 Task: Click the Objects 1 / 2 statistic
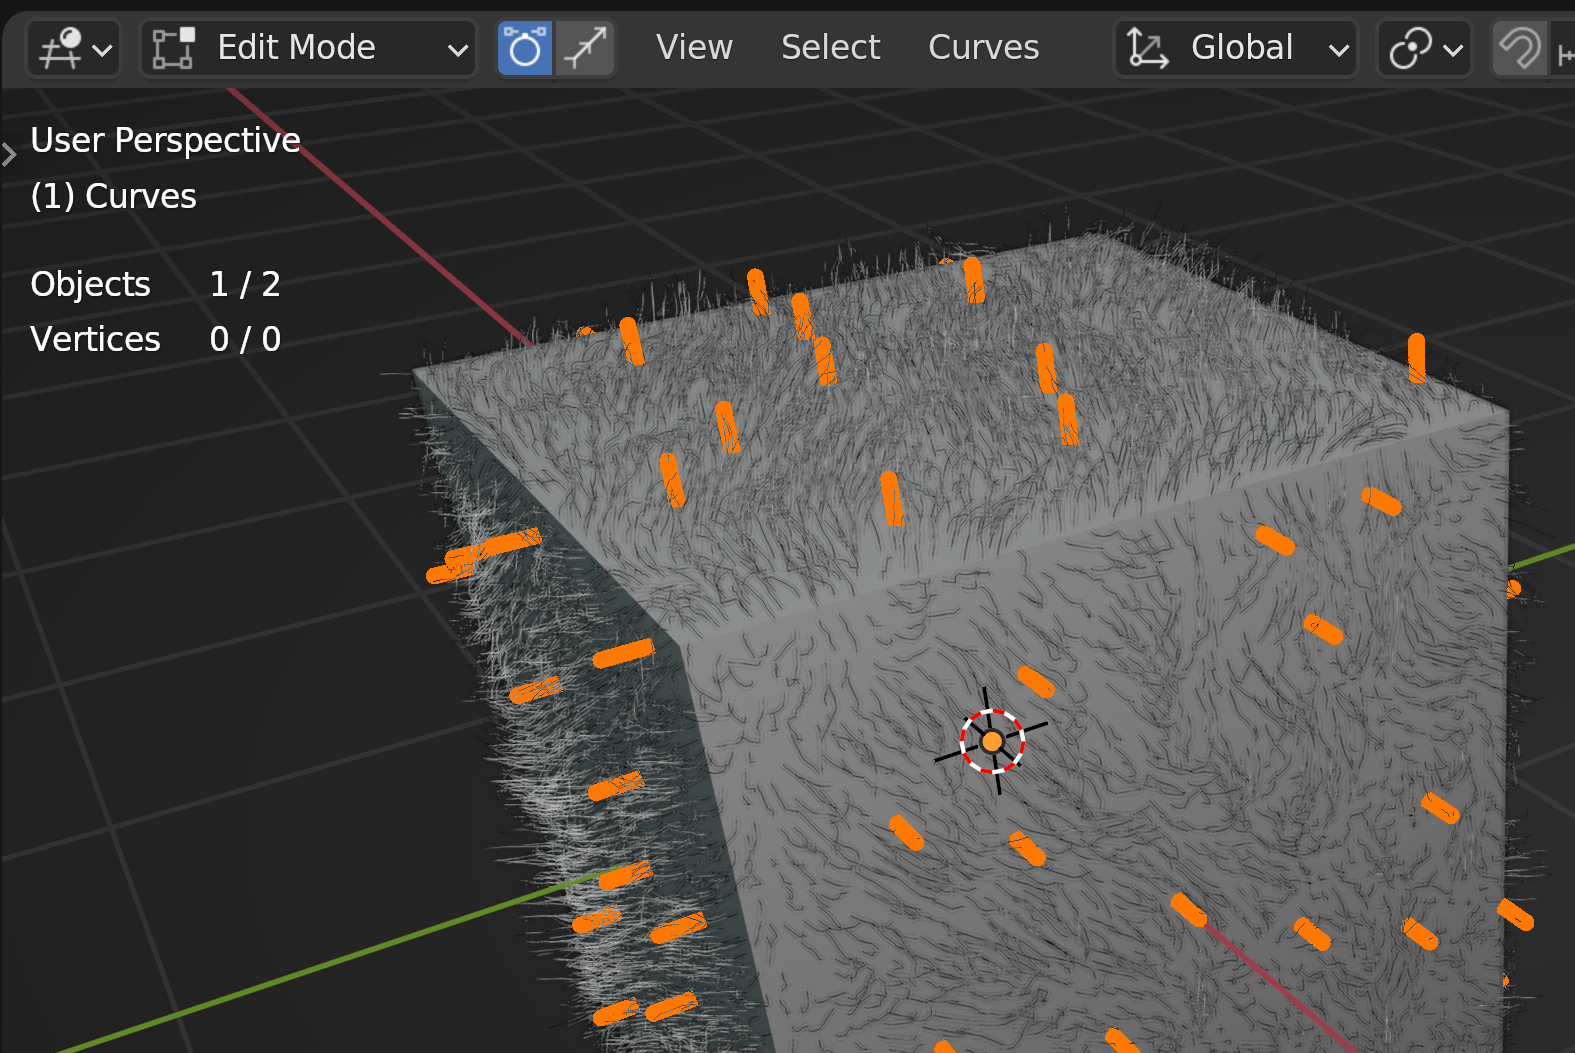click(155, 284)
